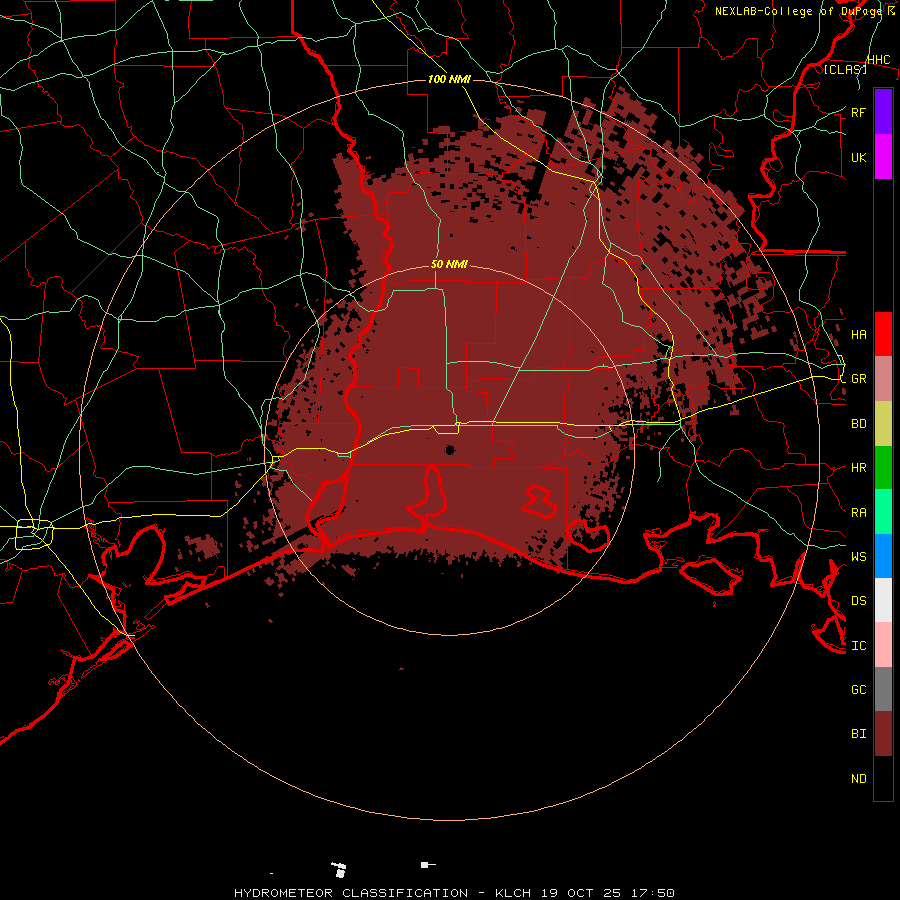Click the HYDROMETEOR CLASSIFICATION title text

351,893
